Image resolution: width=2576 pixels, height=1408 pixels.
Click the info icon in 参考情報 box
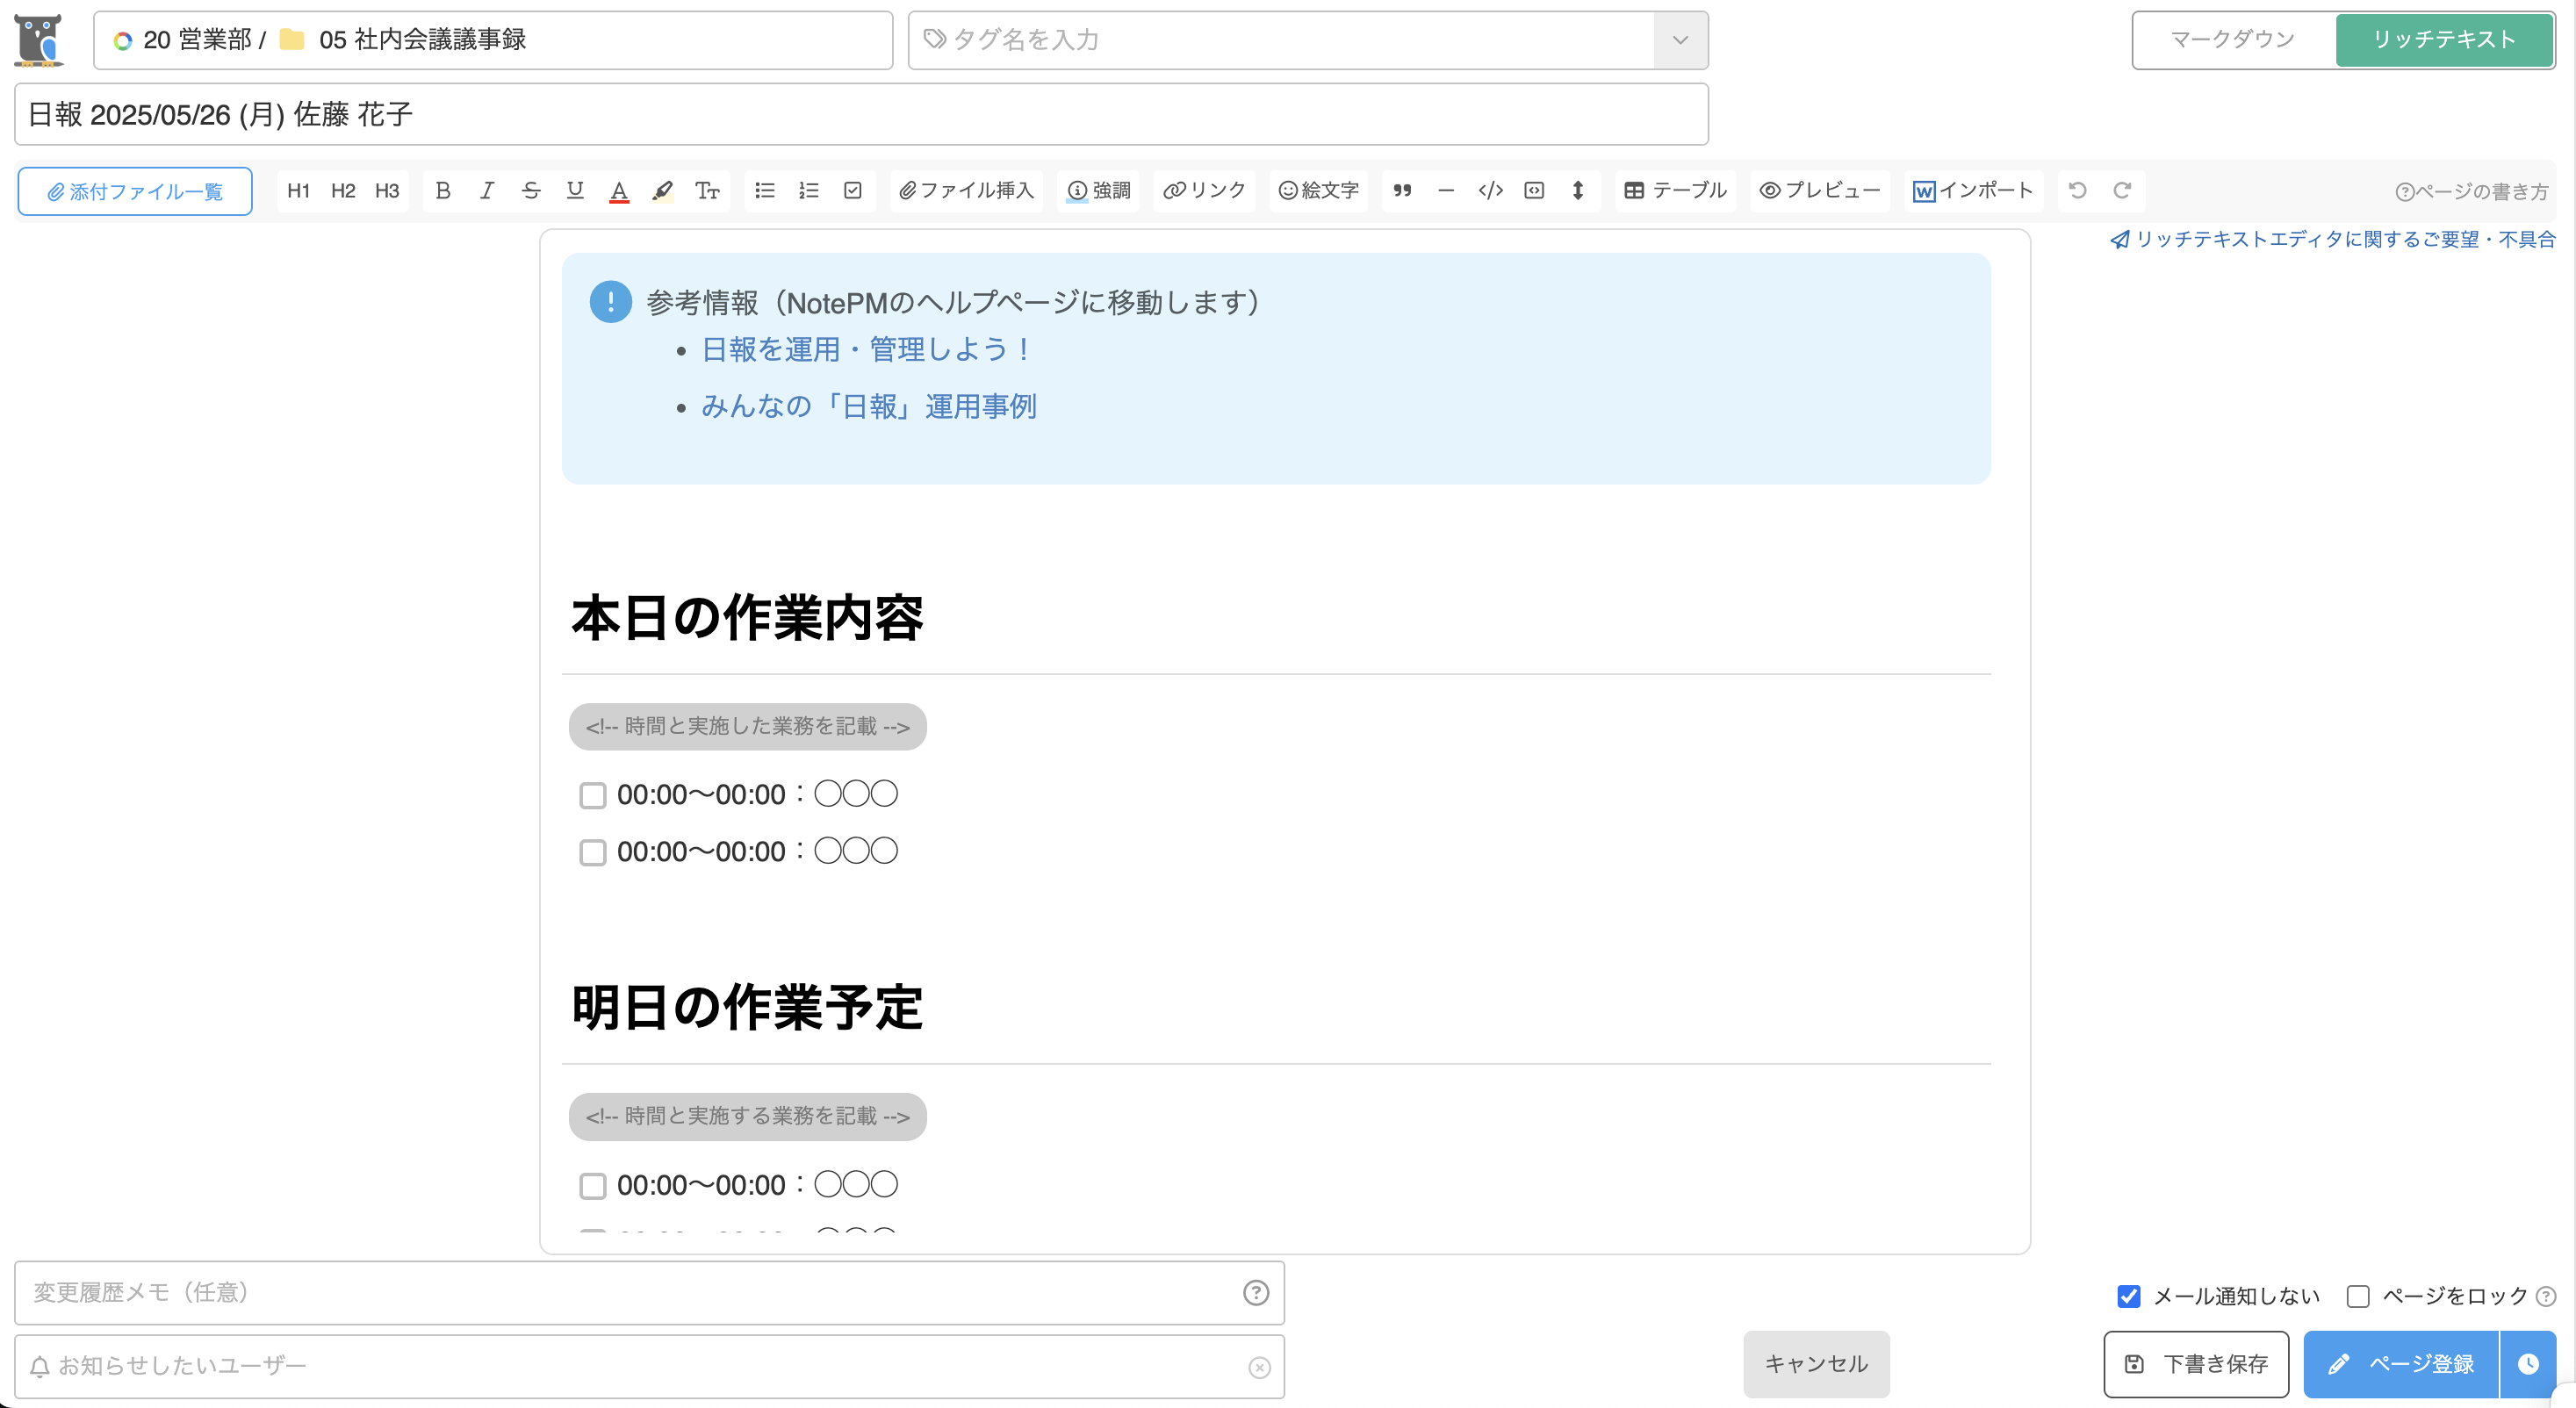tap(610, 302)
